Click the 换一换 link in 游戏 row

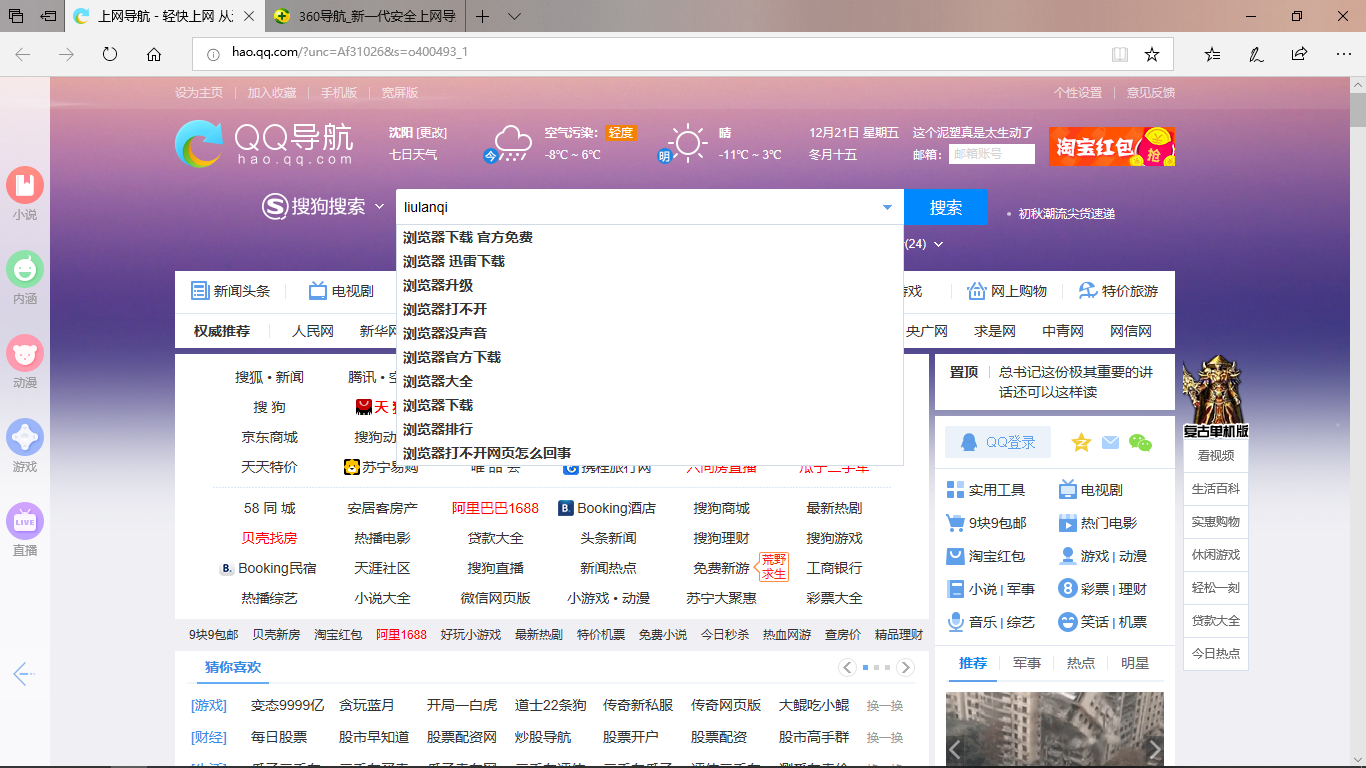point(885,706)
